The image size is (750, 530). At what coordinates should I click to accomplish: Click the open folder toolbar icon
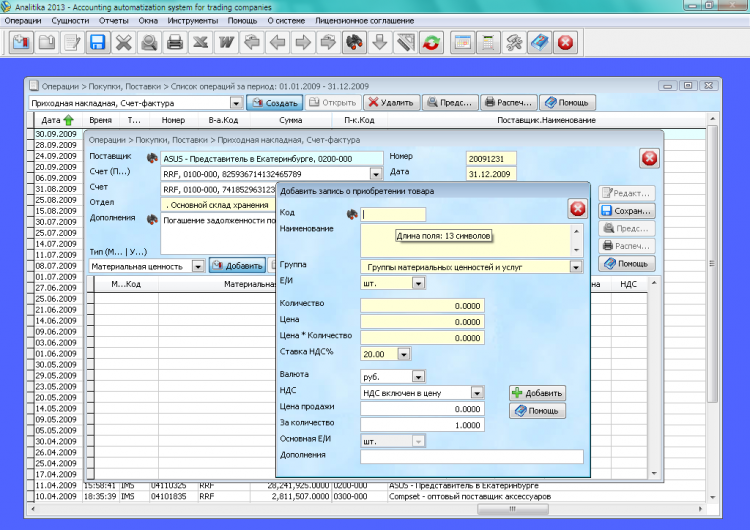(47, 43)
